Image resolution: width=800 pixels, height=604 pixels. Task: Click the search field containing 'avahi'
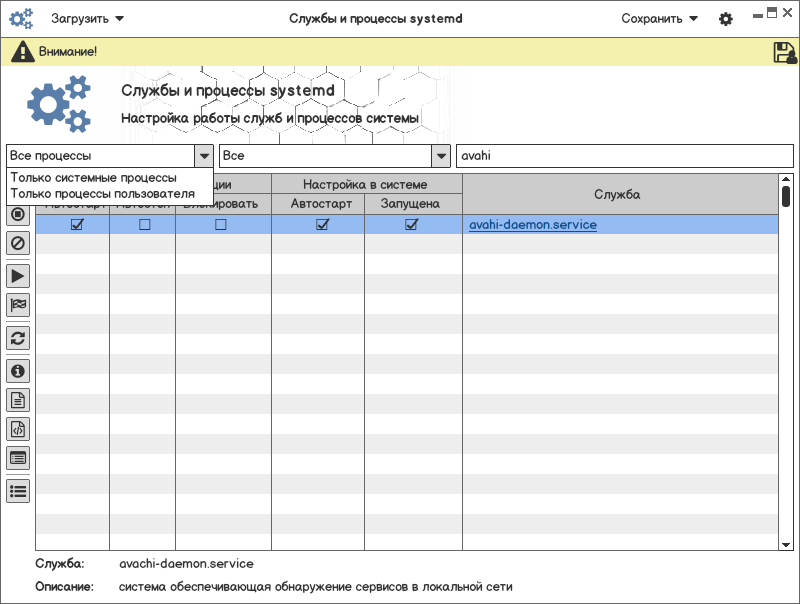click(624, 156)
